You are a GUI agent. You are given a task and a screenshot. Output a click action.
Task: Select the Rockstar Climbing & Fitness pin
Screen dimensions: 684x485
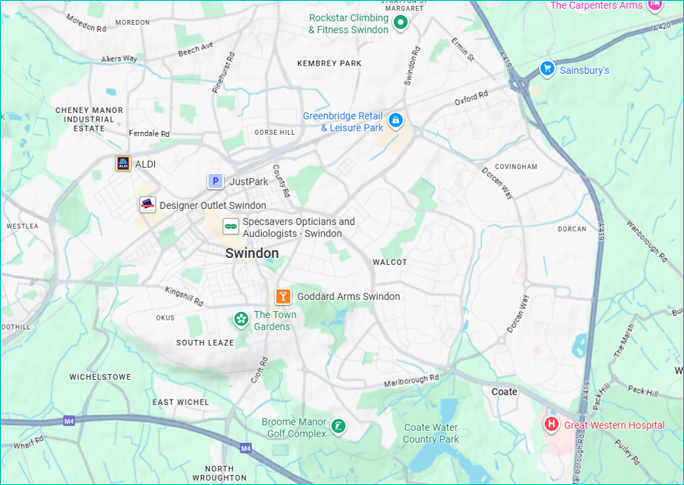click(x=400, y=22)
